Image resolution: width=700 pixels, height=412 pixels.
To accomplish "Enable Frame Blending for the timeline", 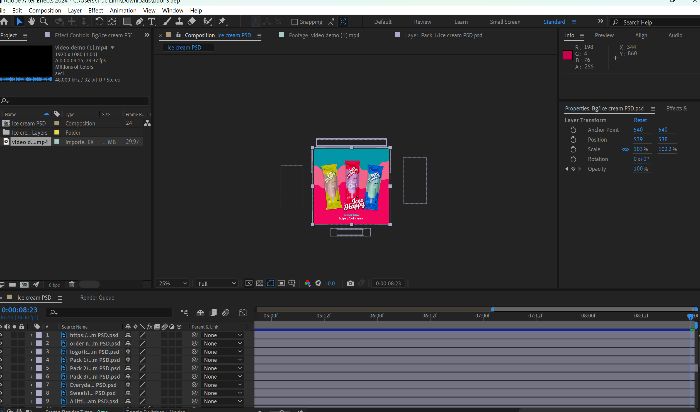I will [213, 312].
